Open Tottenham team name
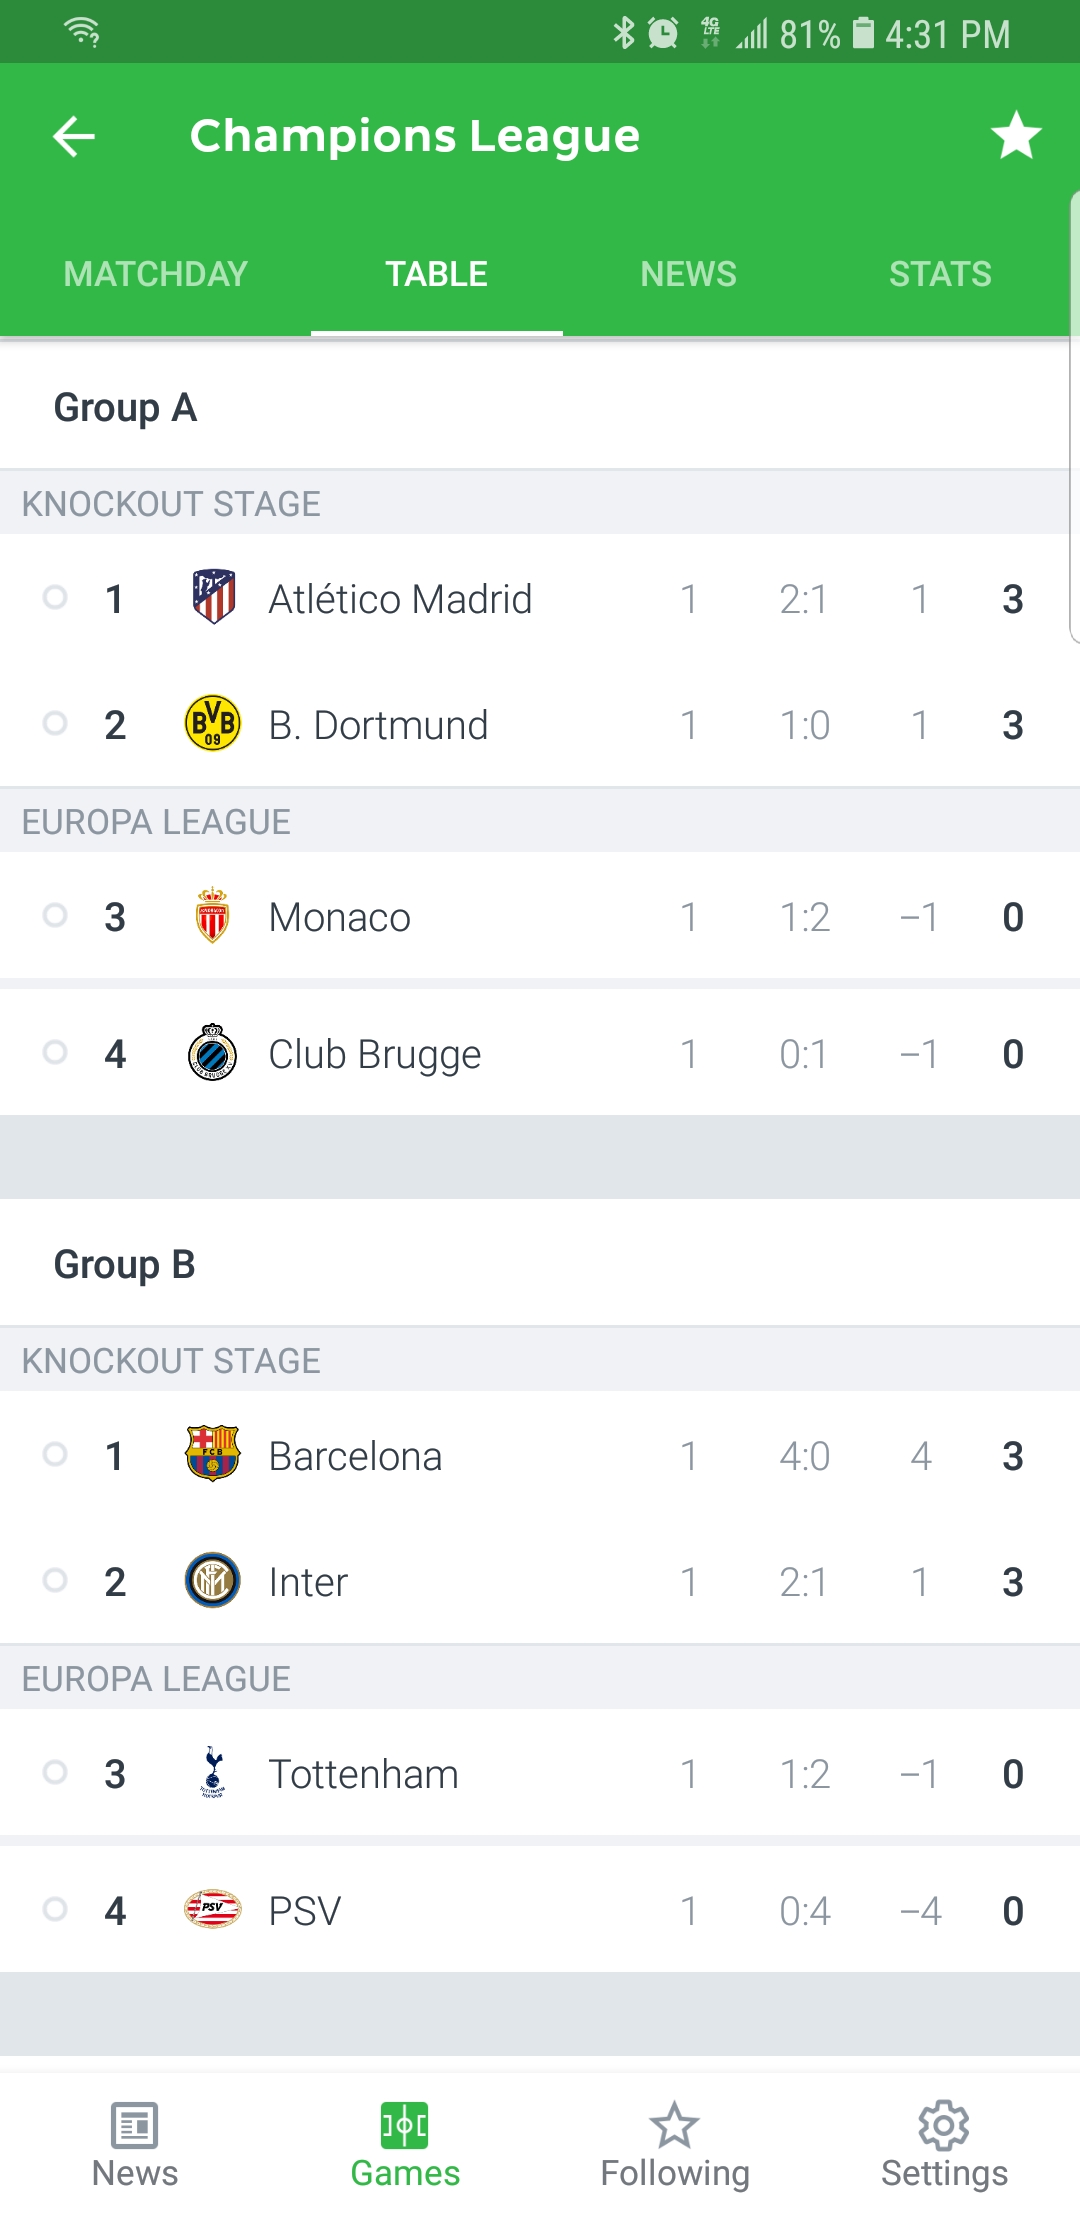This screenshot has height=2220, width=1080. 363,1774
